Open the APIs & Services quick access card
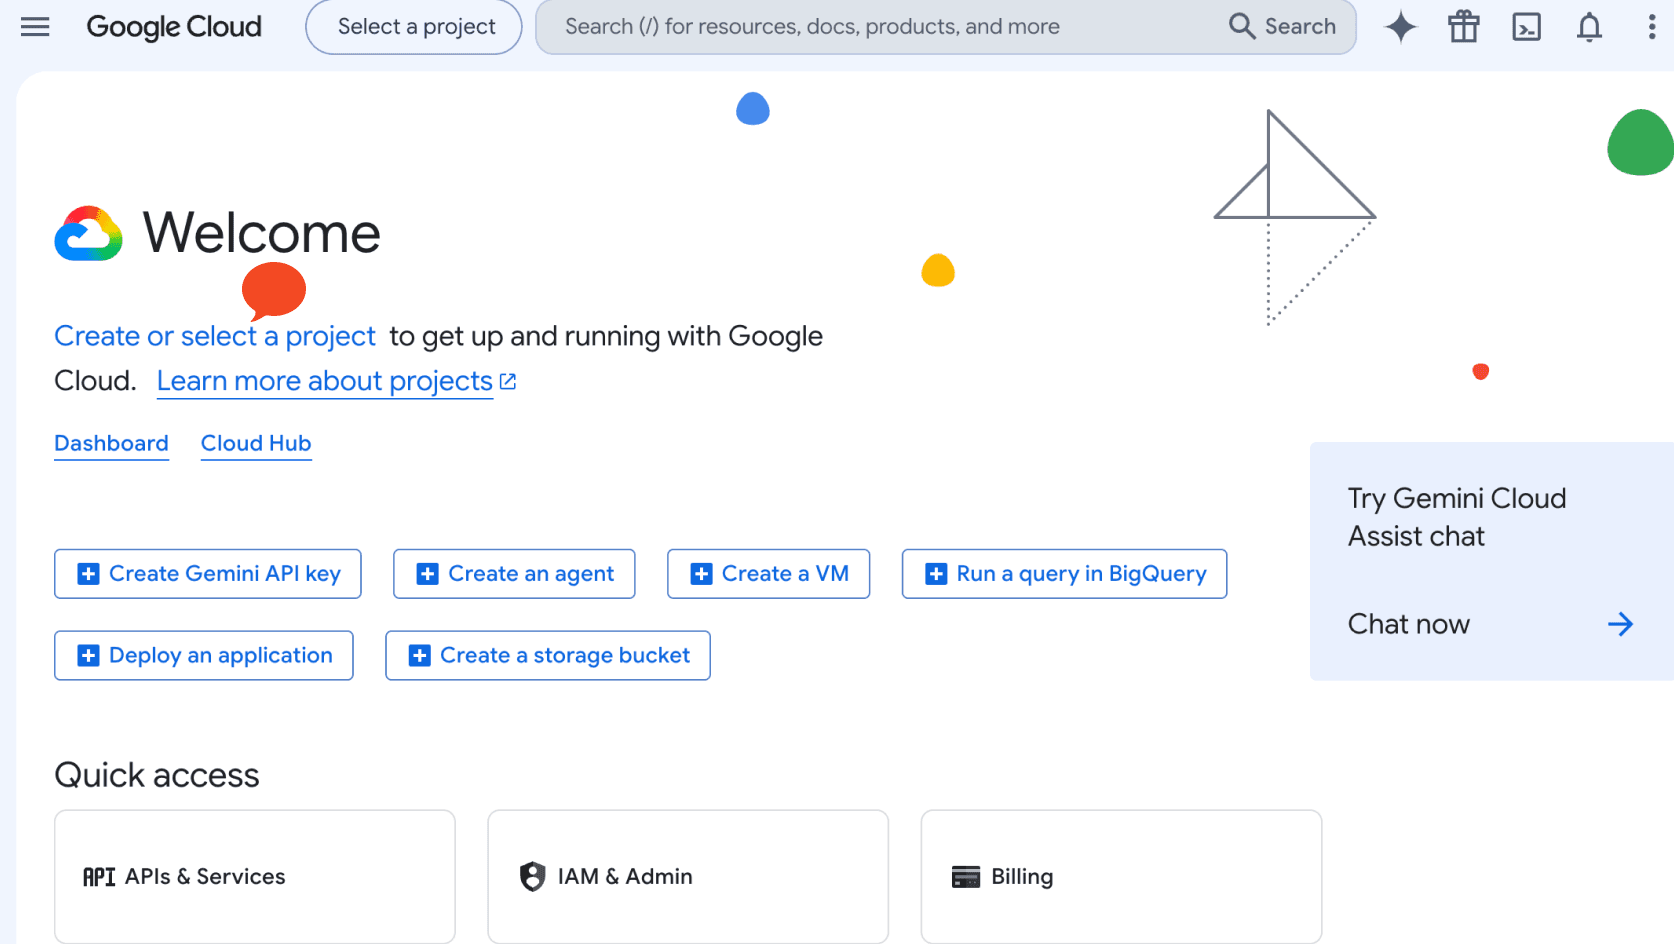 pyautogui.click(x=255, y=877)
